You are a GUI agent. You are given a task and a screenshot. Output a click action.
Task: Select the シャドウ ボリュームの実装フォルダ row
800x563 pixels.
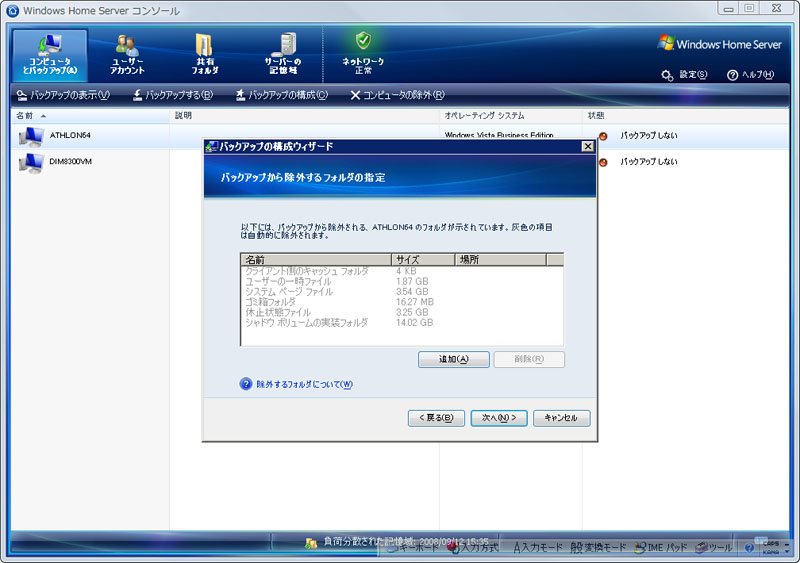pos(402,323)
